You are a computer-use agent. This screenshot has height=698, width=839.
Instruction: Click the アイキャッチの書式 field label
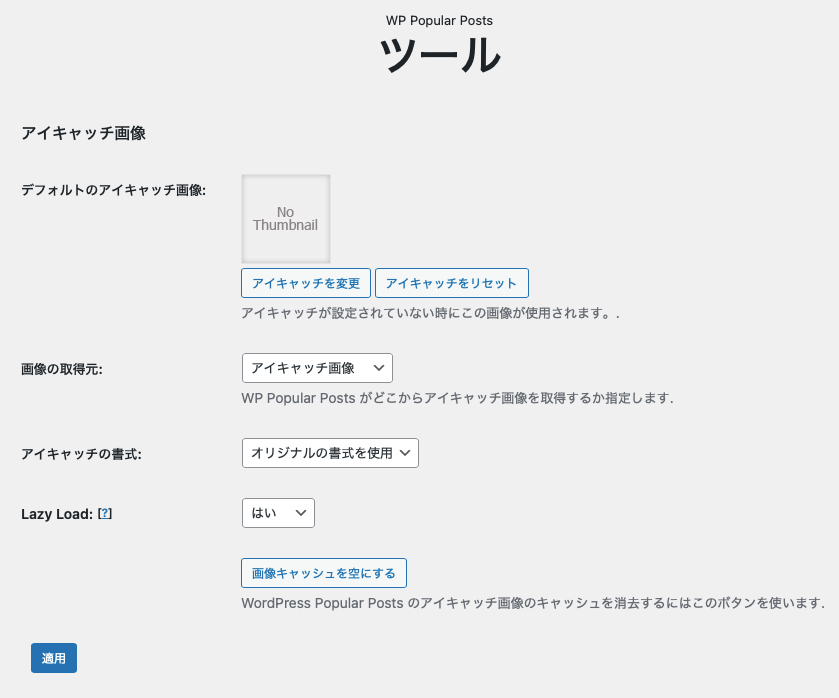81,454
